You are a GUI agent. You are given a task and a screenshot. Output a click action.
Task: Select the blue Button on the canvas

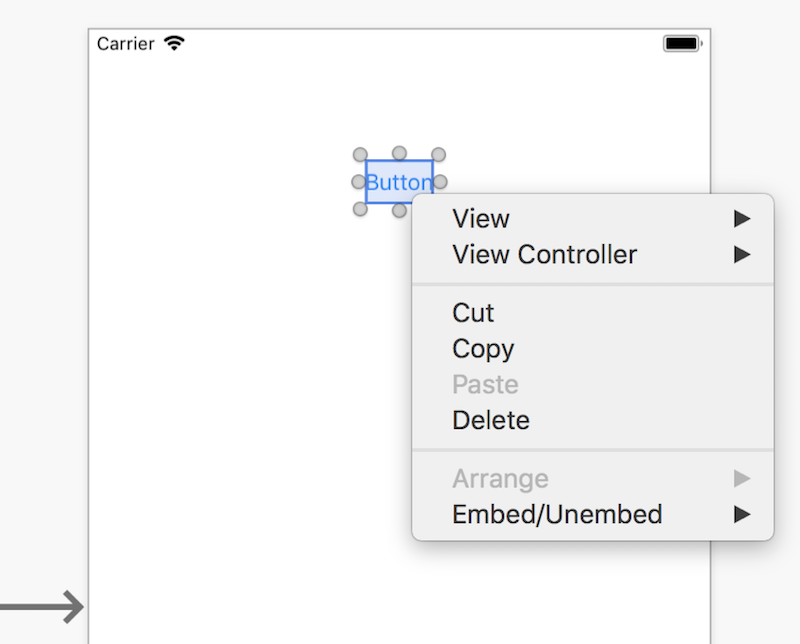[399, 182]
